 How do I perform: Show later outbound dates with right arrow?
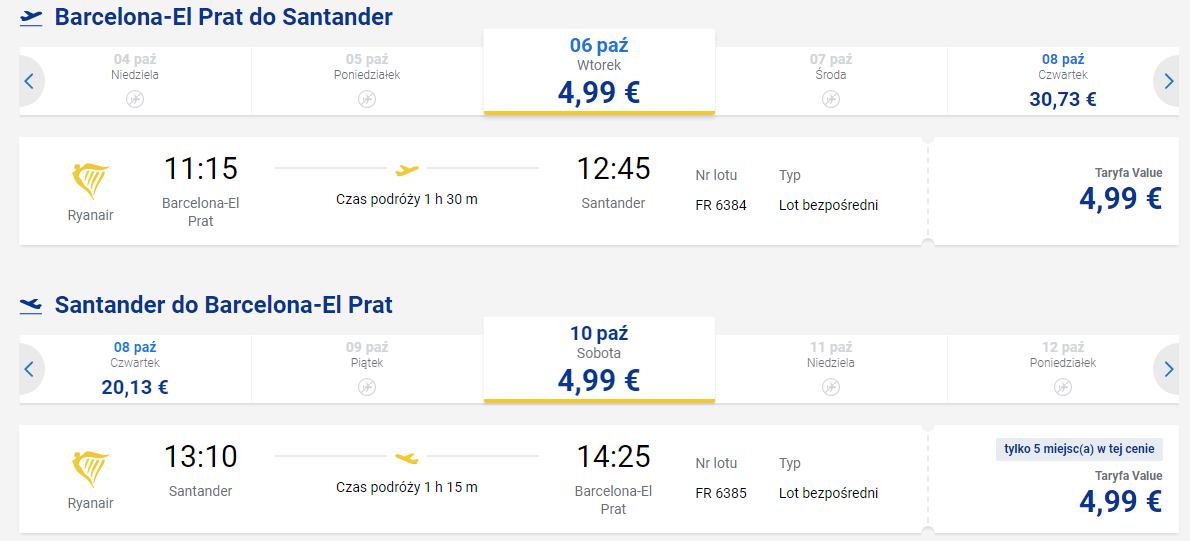(x=1166, y=80)
